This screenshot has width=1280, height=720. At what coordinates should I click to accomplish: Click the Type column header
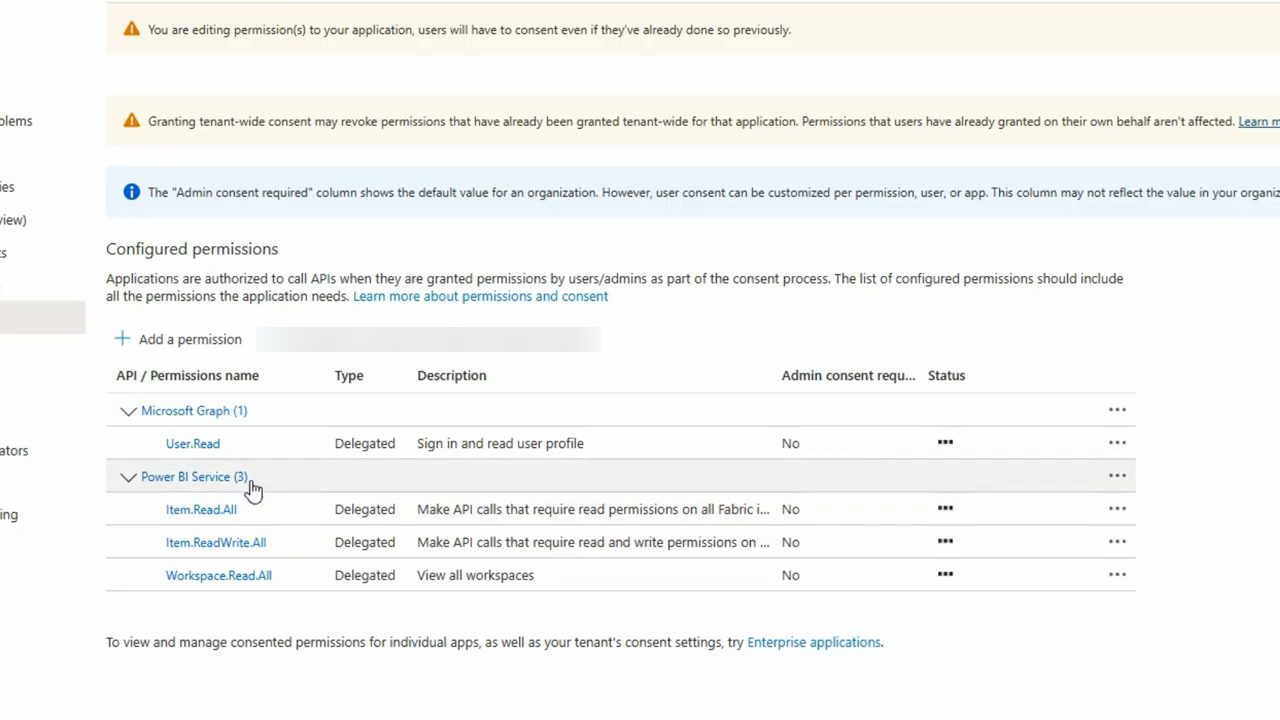(349, 376)
